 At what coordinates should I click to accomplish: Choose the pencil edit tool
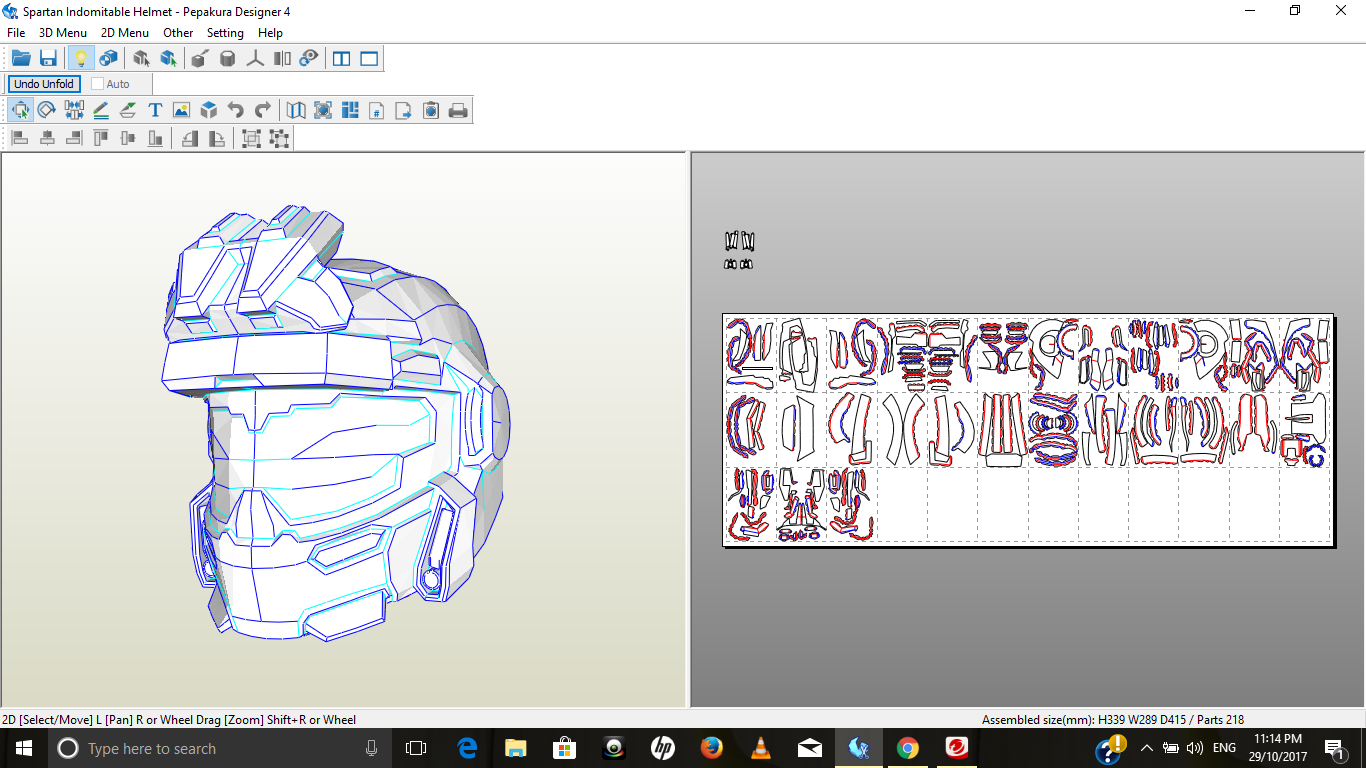click(x=101, y=110)
